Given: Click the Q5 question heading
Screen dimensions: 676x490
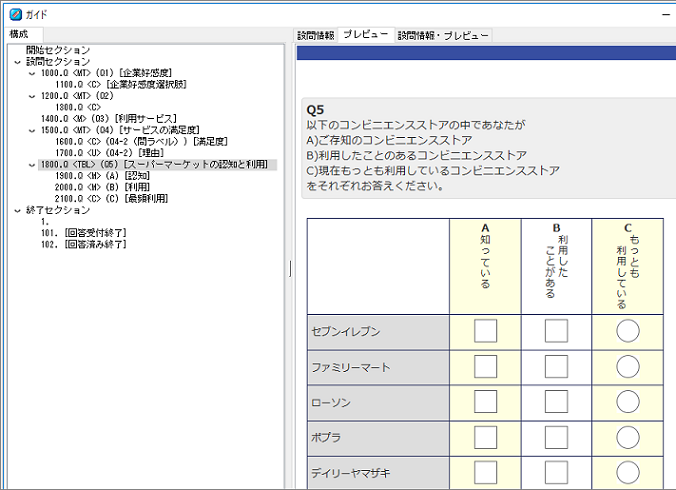Looking at the screenshot, I should click(315, 110).
